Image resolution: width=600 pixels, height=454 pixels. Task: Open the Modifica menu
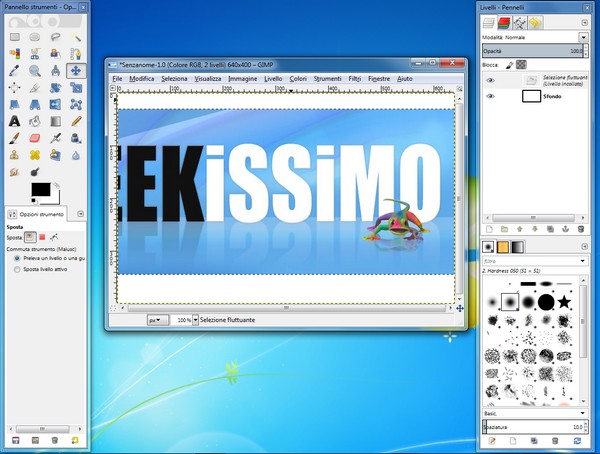pyautogui.click(x=142, y=79)
